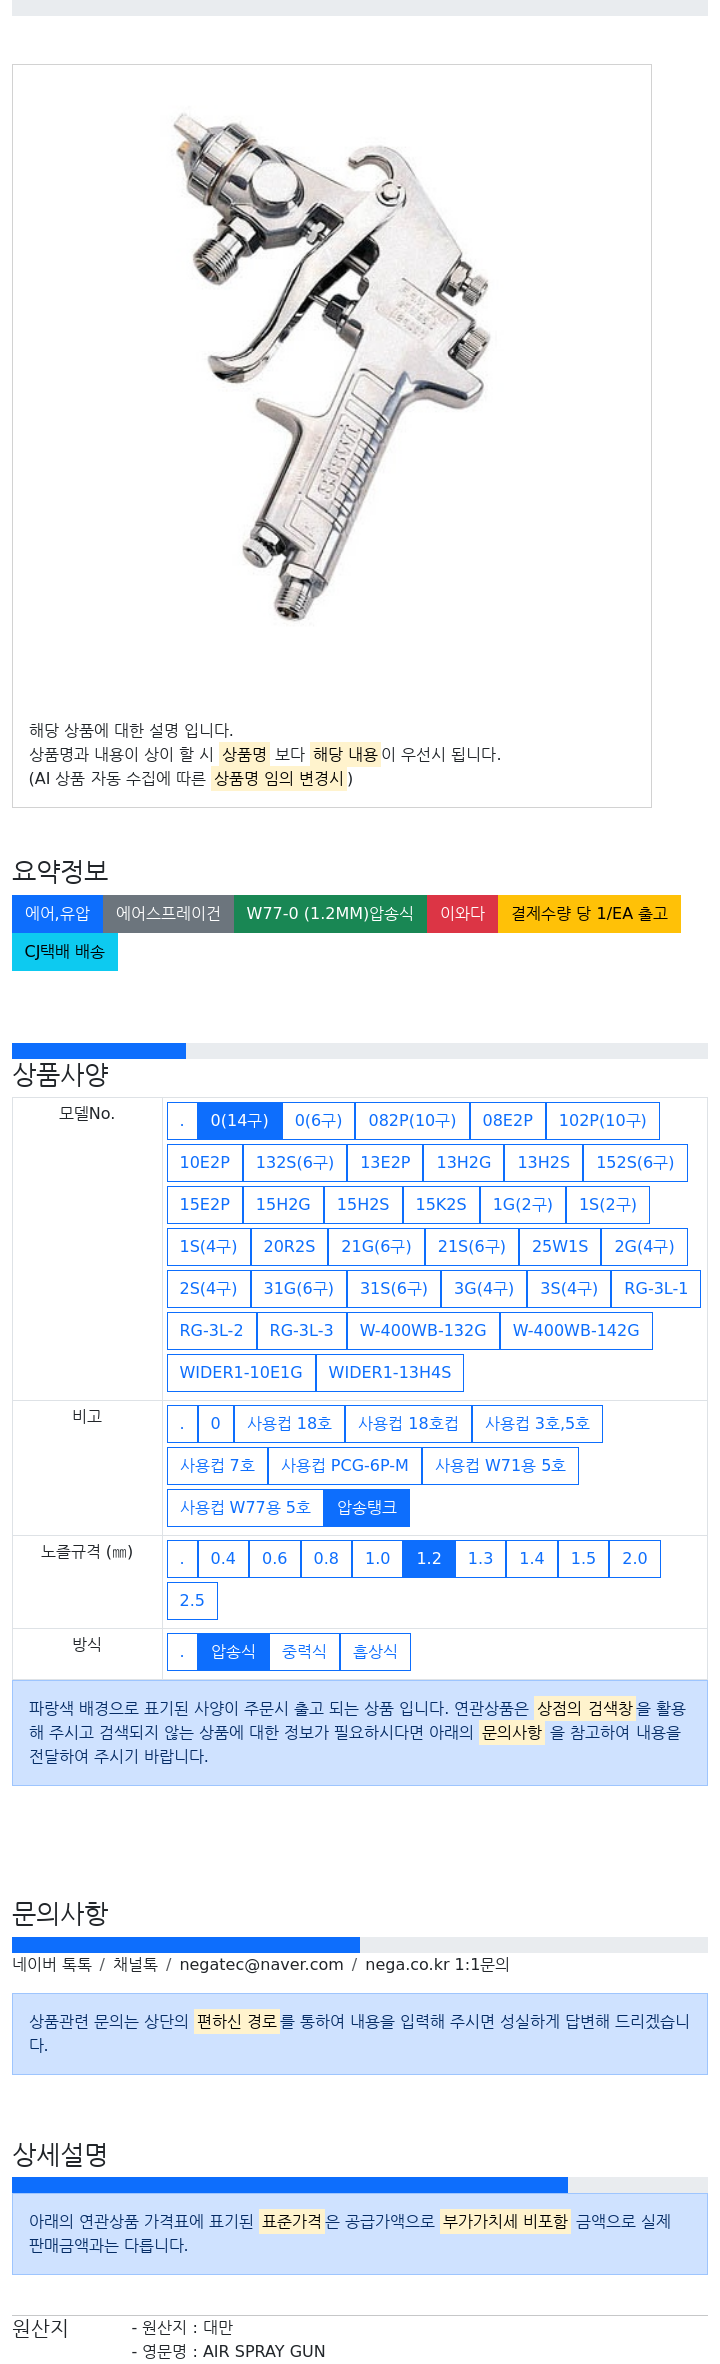Switch method to 흡상식
This screenshot has height=2364, width=720.
tap(375, 1652)
